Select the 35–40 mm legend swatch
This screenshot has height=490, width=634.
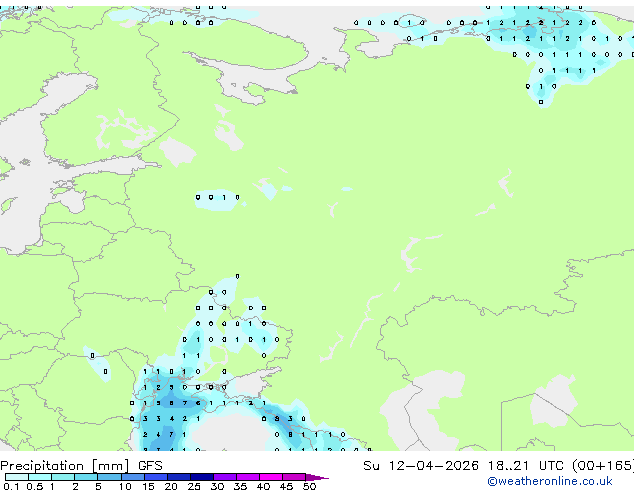click(x=247, y=477)
